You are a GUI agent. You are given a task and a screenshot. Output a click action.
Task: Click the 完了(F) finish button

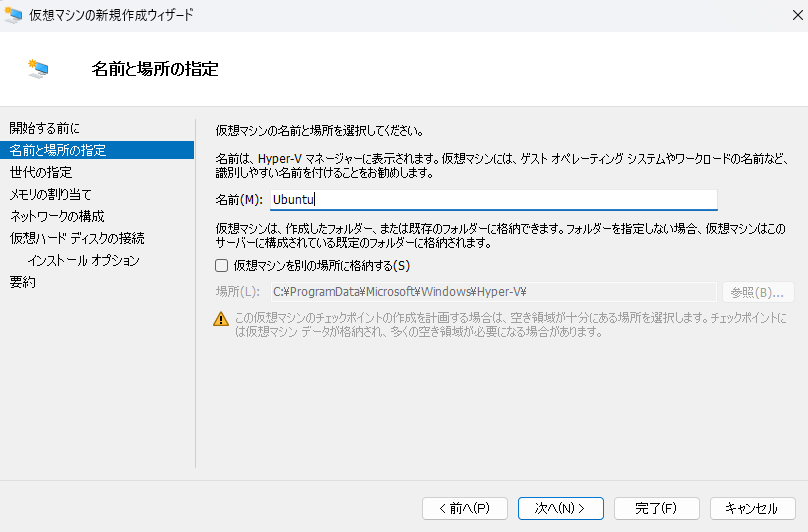click(x=656, y=508)
